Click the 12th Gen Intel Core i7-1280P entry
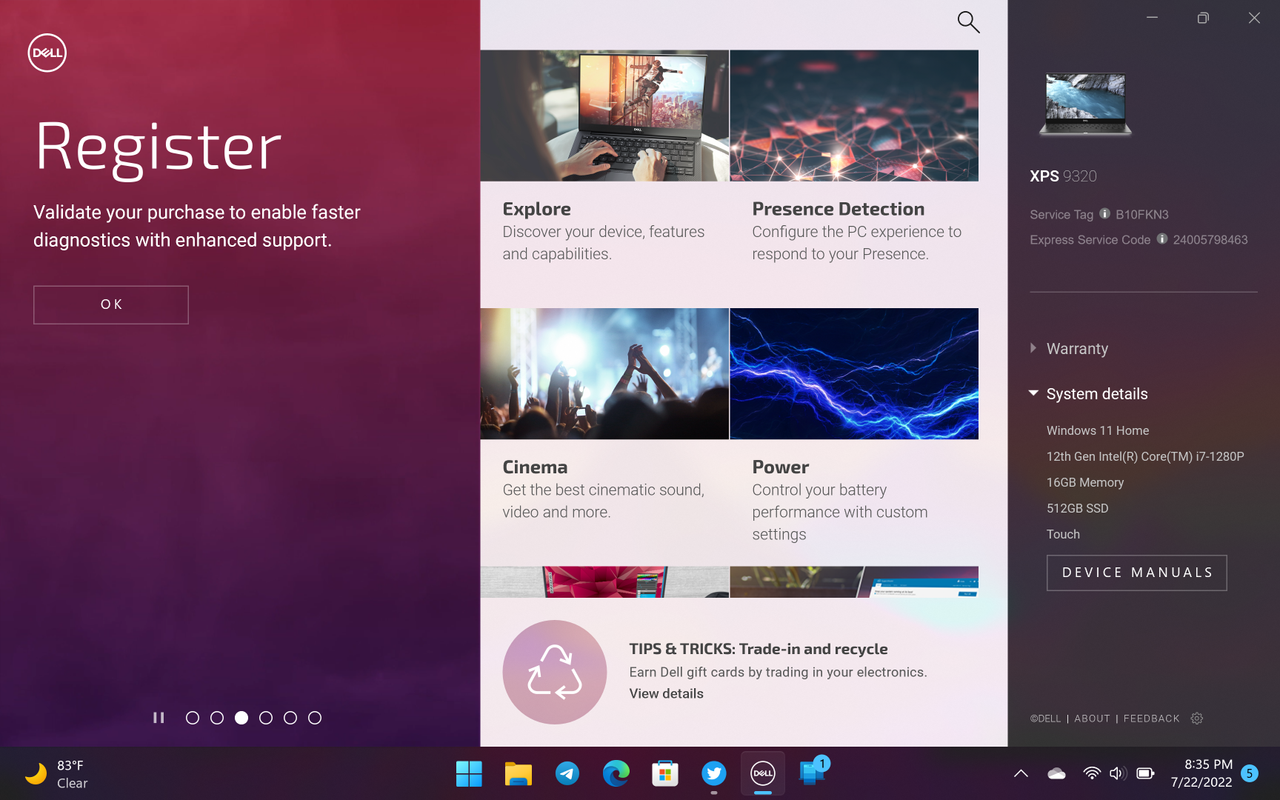Viewport: 1280px width, 800px height. 1145,457
